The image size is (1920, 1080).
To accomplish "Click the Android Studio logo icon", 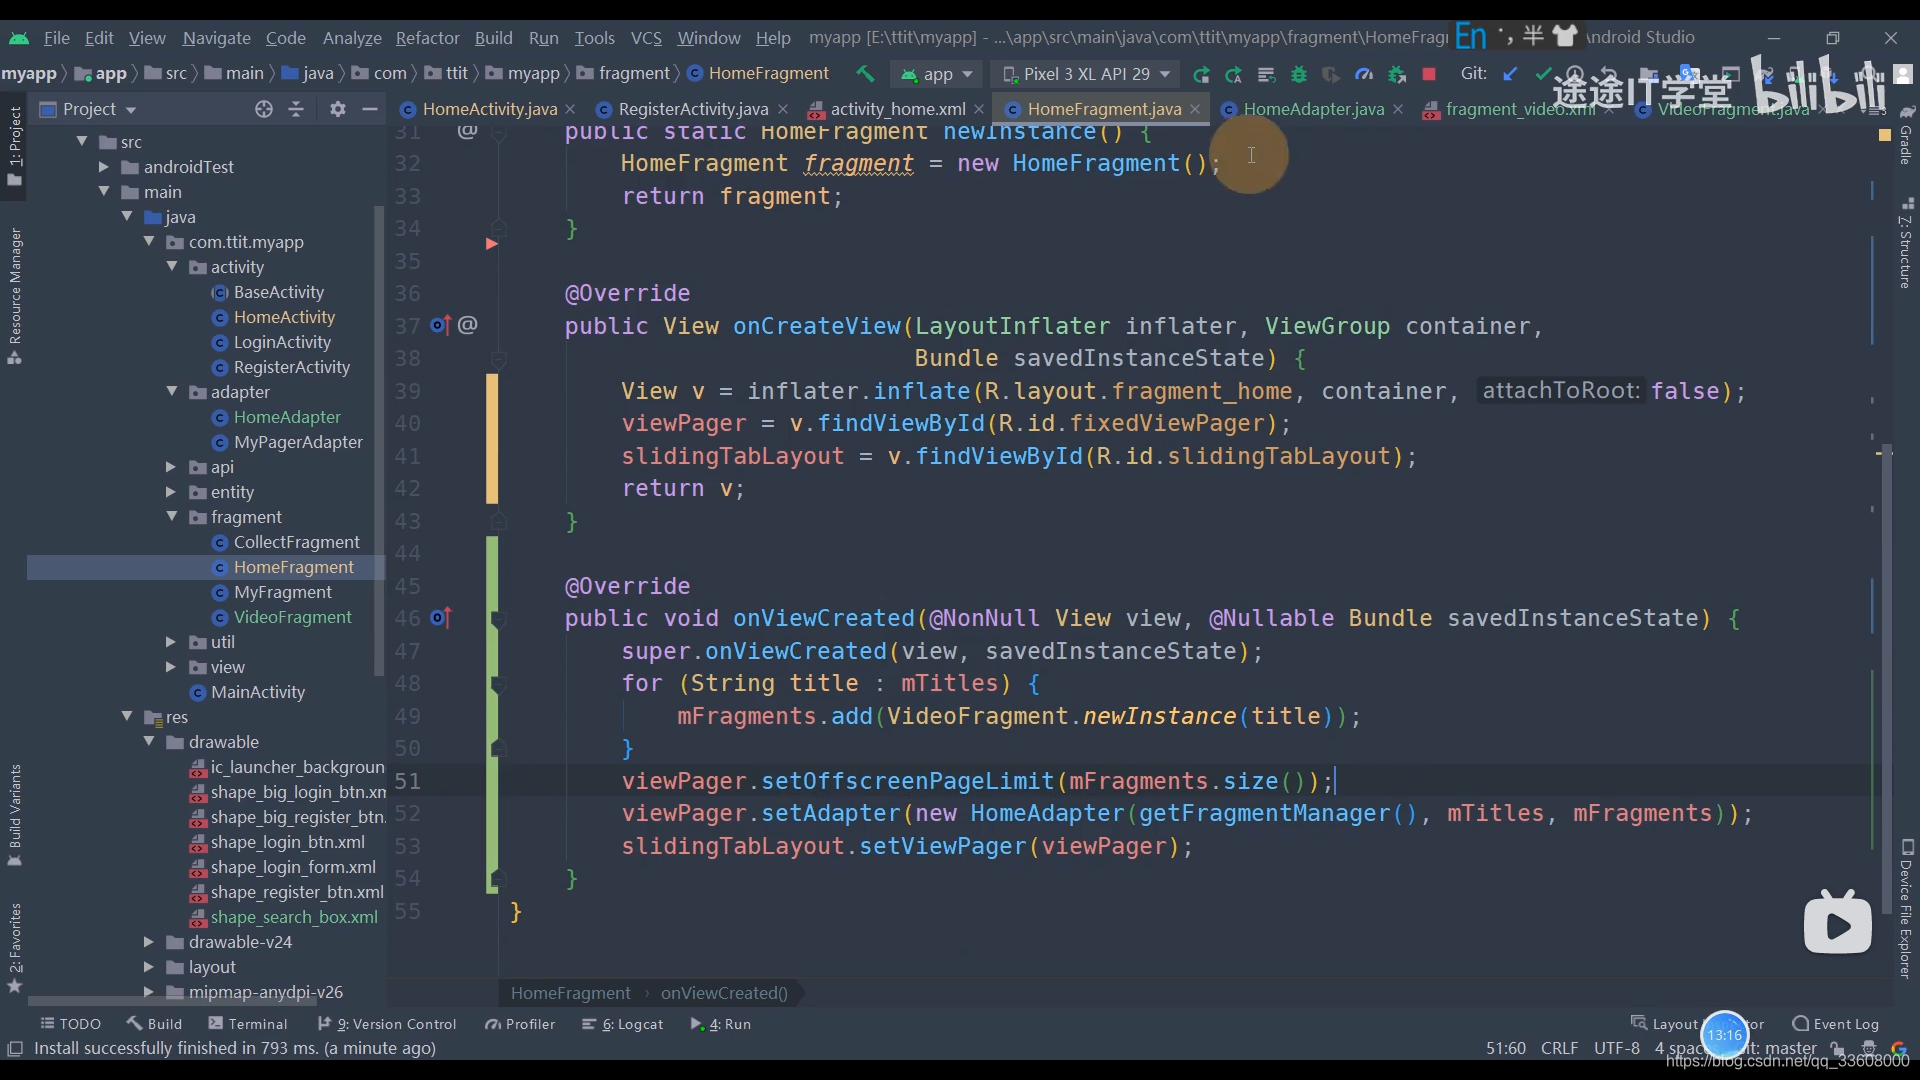I will click(19, 38).
